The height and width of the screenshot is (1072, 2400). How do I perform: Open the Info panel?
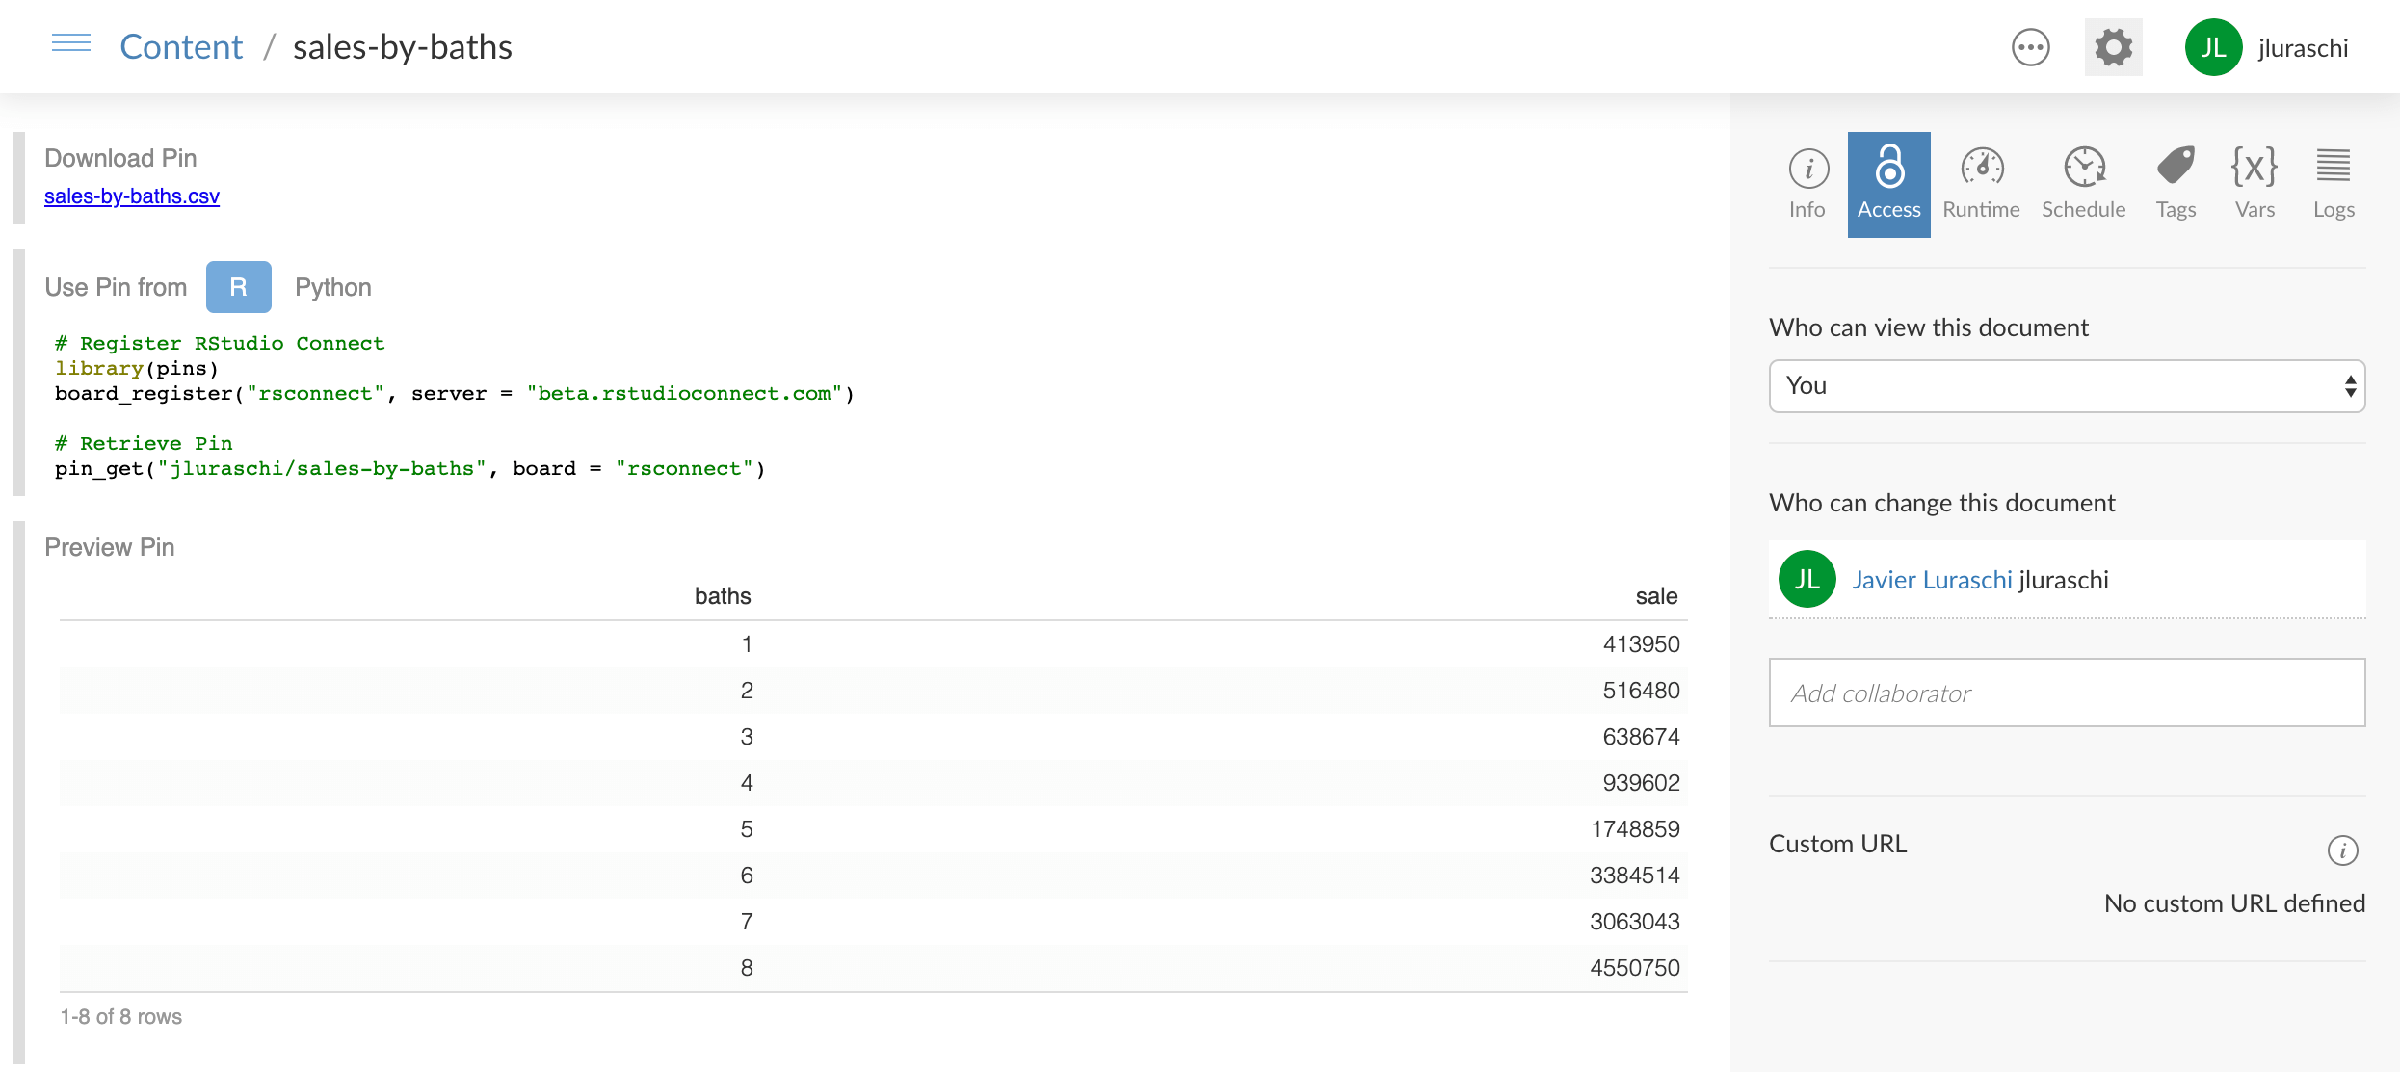click(x=1807, y=183)
